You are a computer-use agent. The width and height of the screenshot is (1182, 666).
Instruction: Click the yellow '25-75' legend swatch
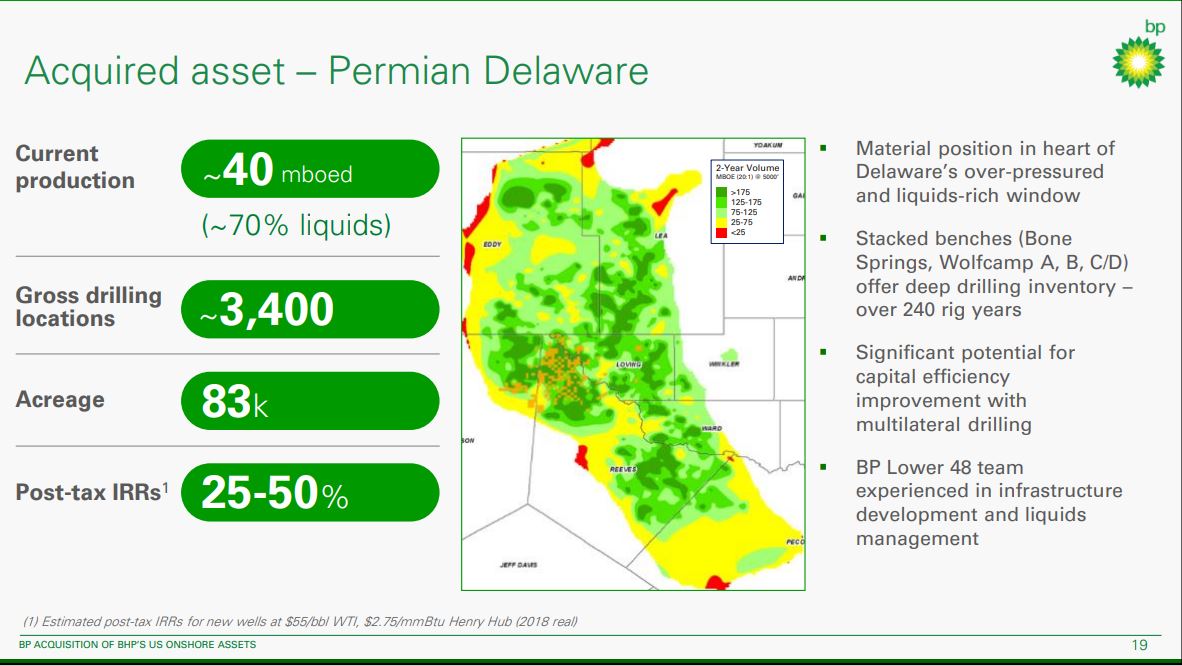click(721, 223)
